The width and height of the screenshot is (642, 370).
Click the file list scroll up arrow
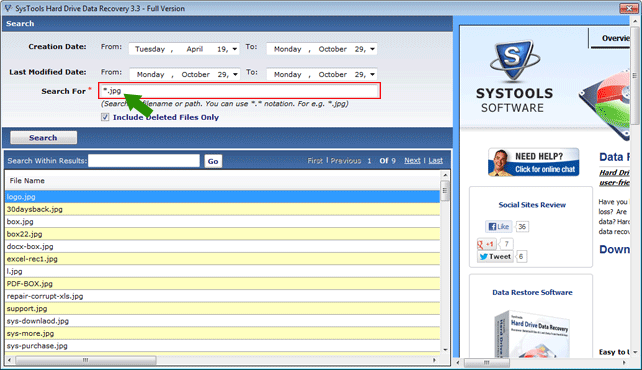tap(445, 175)
